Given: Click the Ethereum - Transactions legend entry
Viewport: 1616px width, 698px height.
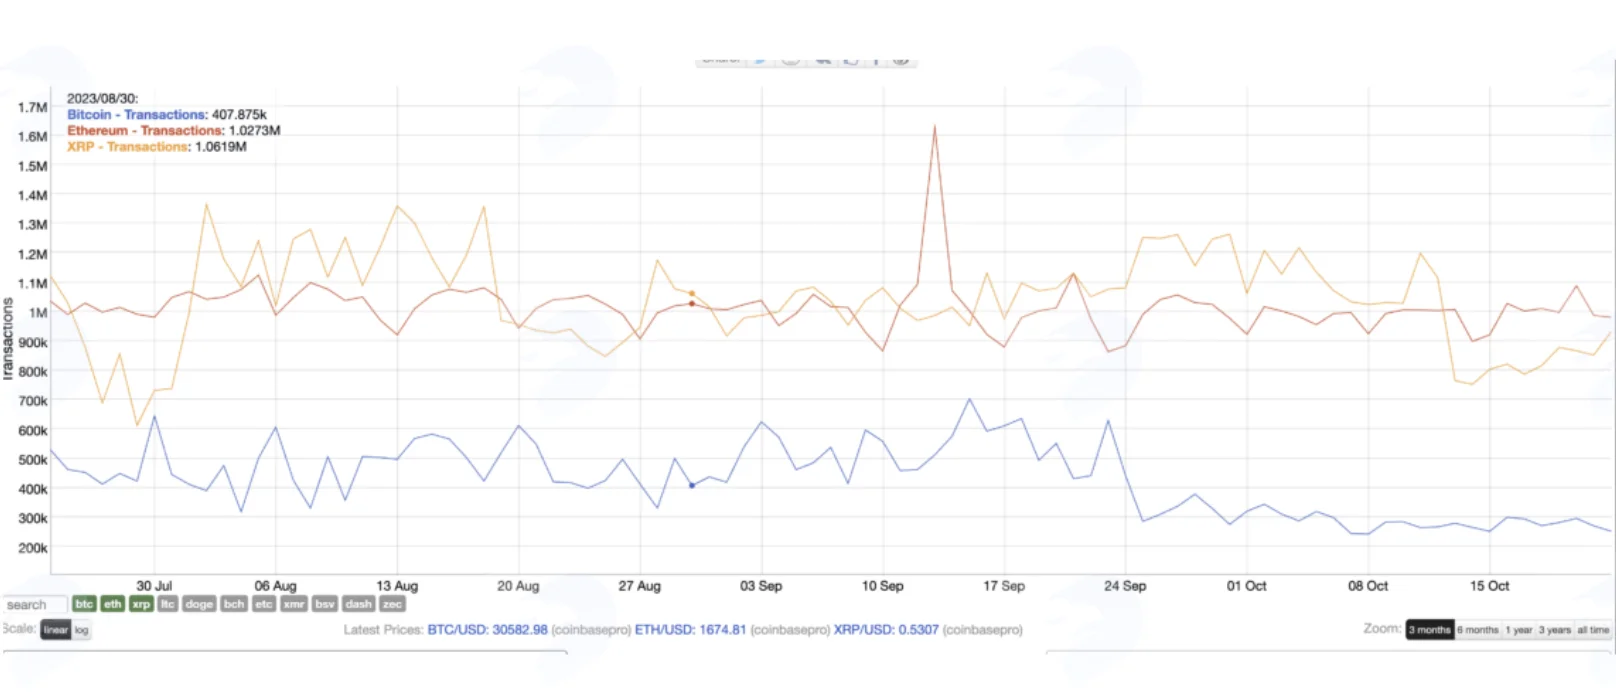Looking at the screenshot, I should pos(146,131).
